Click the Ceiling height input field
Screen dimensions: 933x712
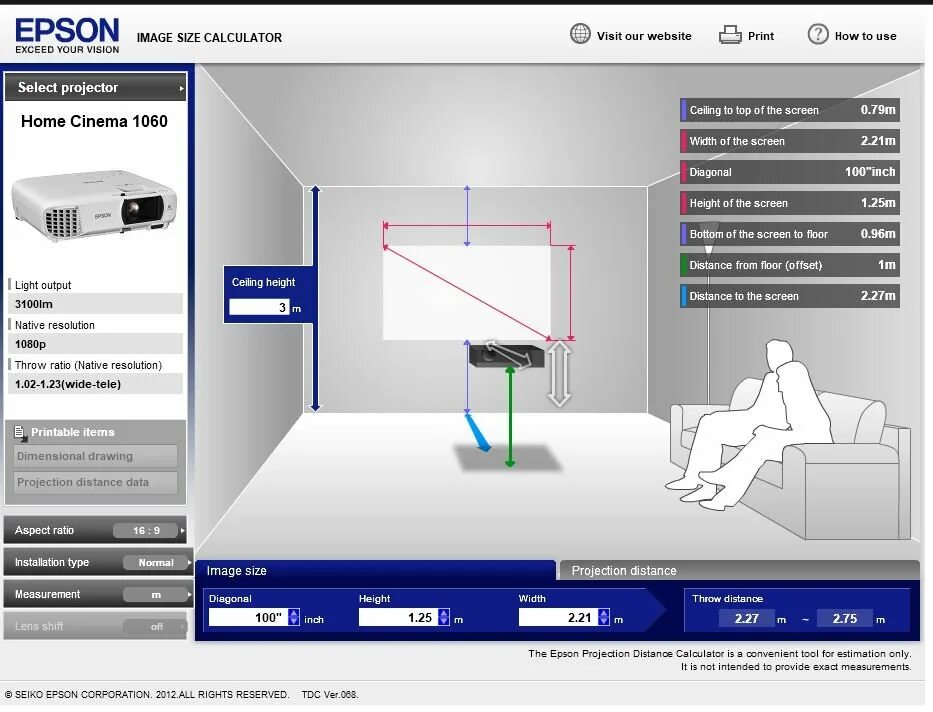point(259,308)
